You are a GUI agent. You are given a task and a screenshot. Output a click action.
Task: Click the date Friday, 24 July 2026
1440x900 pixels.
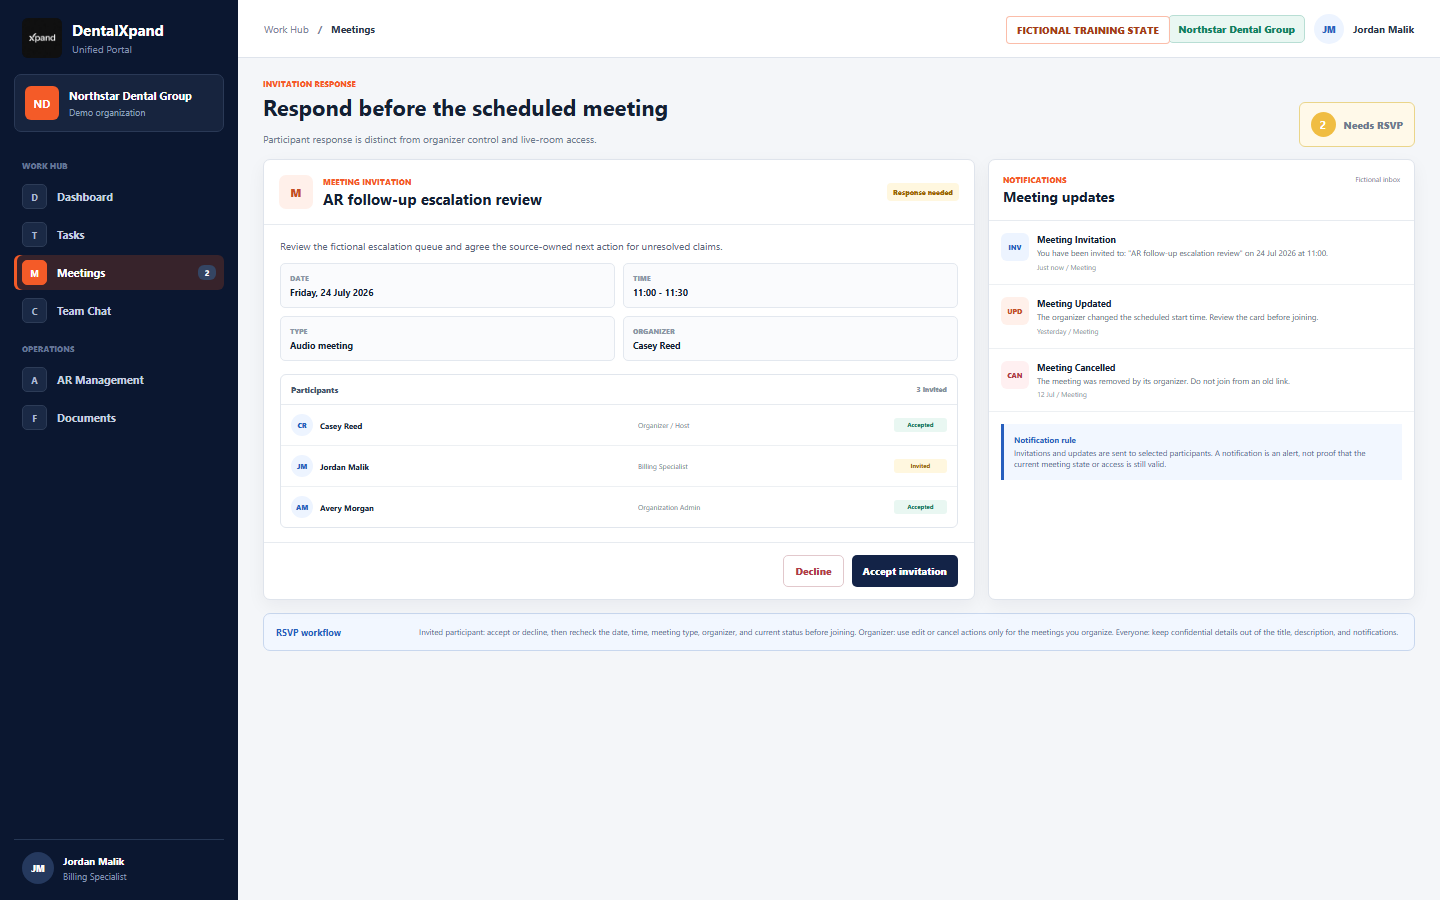[332, 293]
